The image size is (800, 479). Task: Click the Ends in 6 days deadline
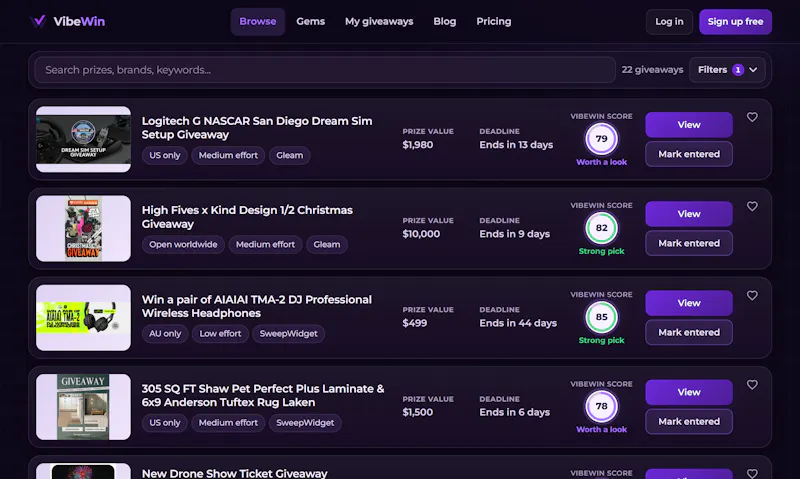(514, 412)
